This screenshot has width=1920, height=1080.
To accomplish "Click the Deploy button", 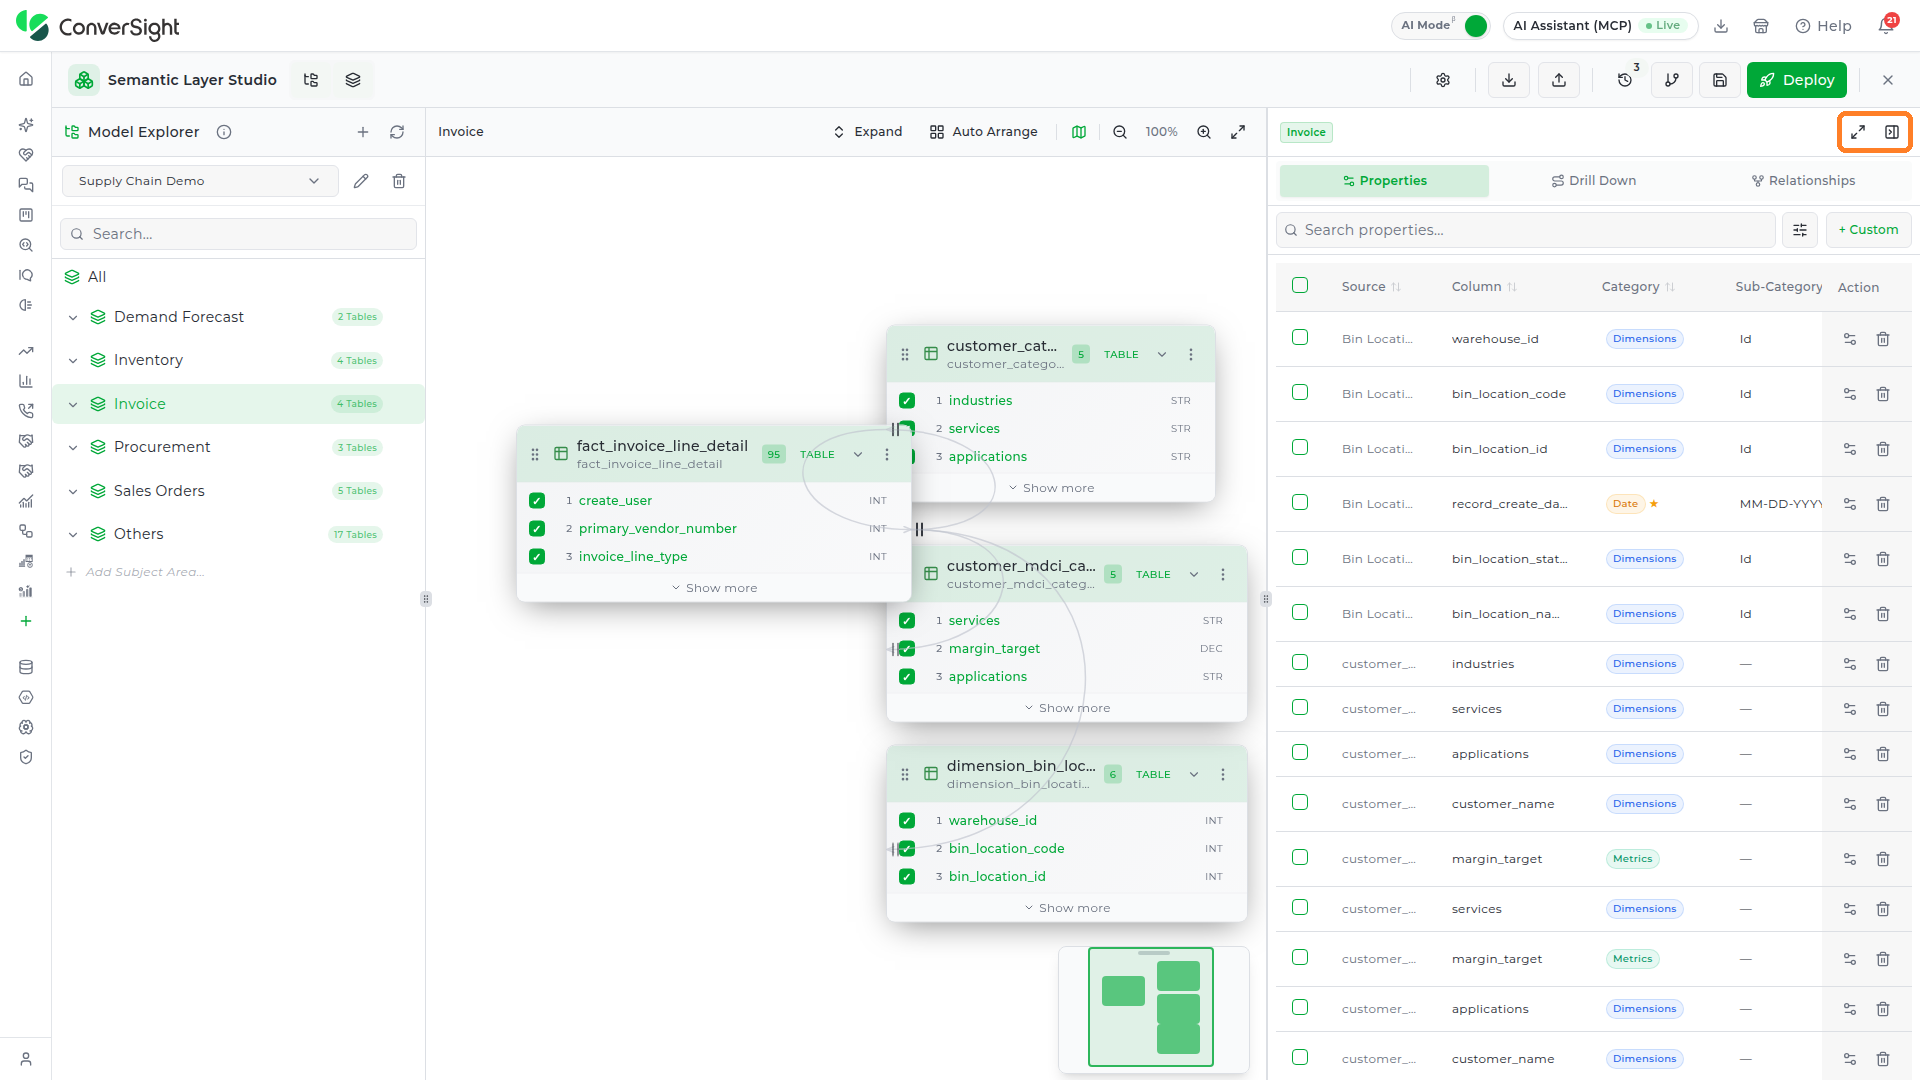I will coord(1796,80).
